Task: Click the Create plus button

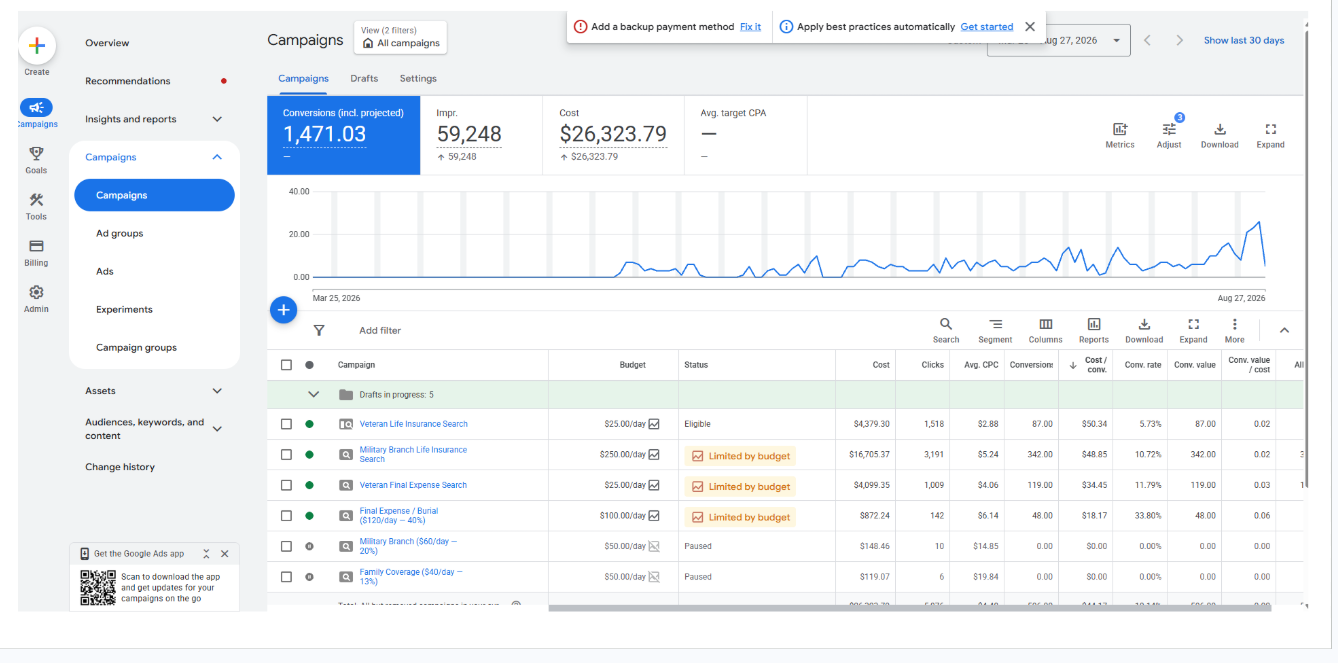Action: pyautogui.click(x=37, y=46)
